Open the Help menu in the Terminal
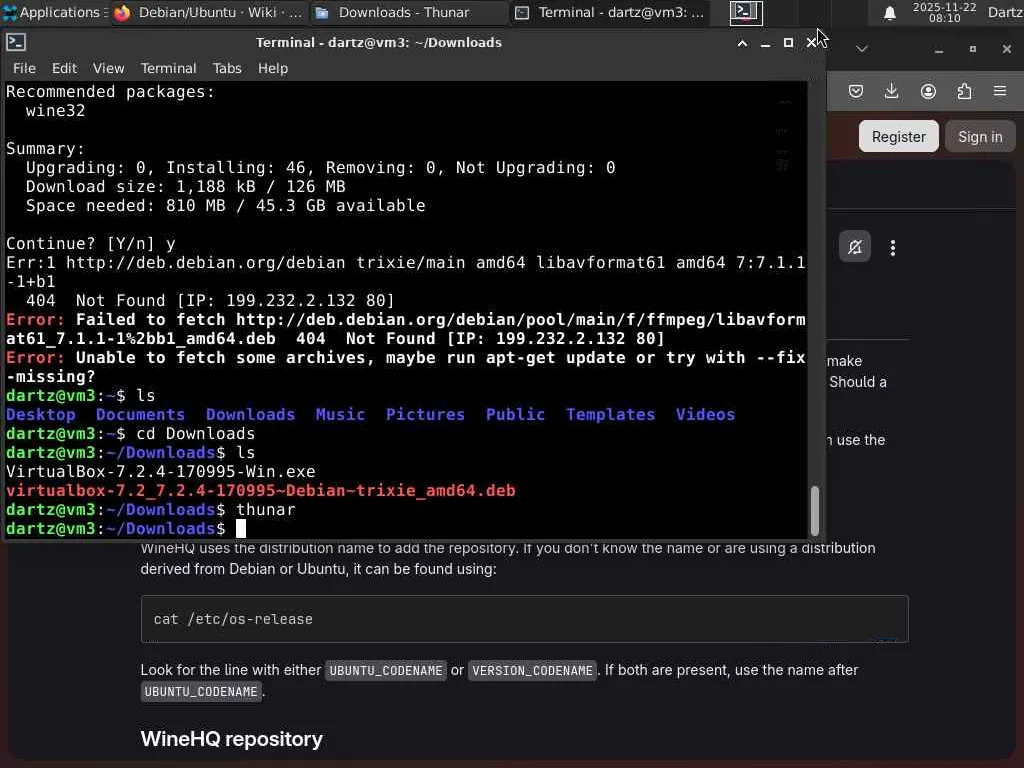Image resolution: width=1024 pixels, height=768 pixels. coord(272,68)
